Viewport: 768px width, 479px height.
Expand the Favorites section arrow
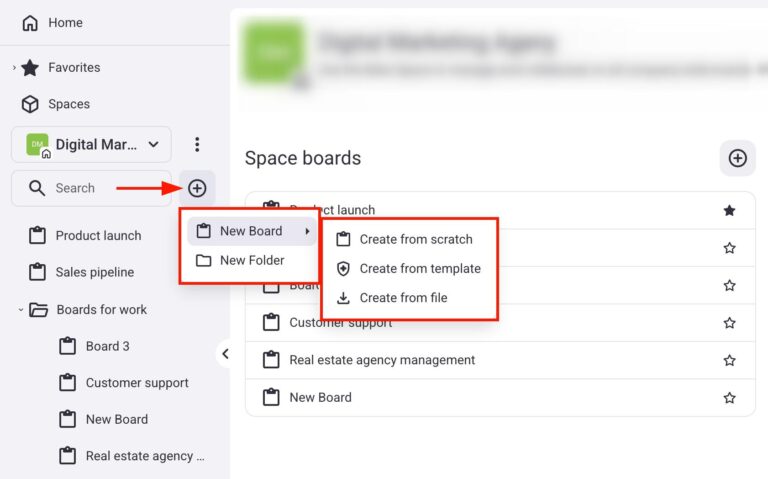point(14,68)
